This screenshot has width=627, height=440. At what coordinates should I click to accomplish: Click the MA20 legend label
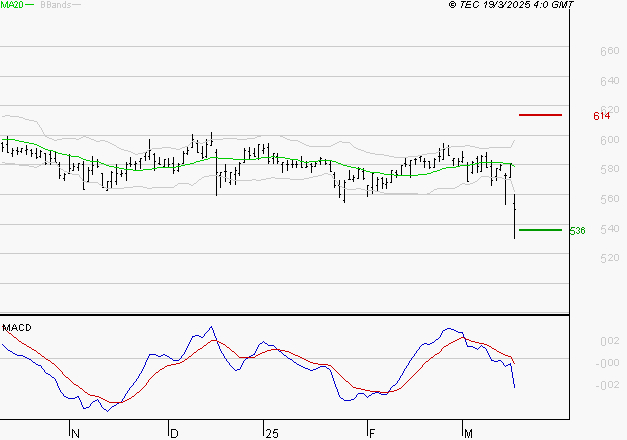[x=11, y=5]
